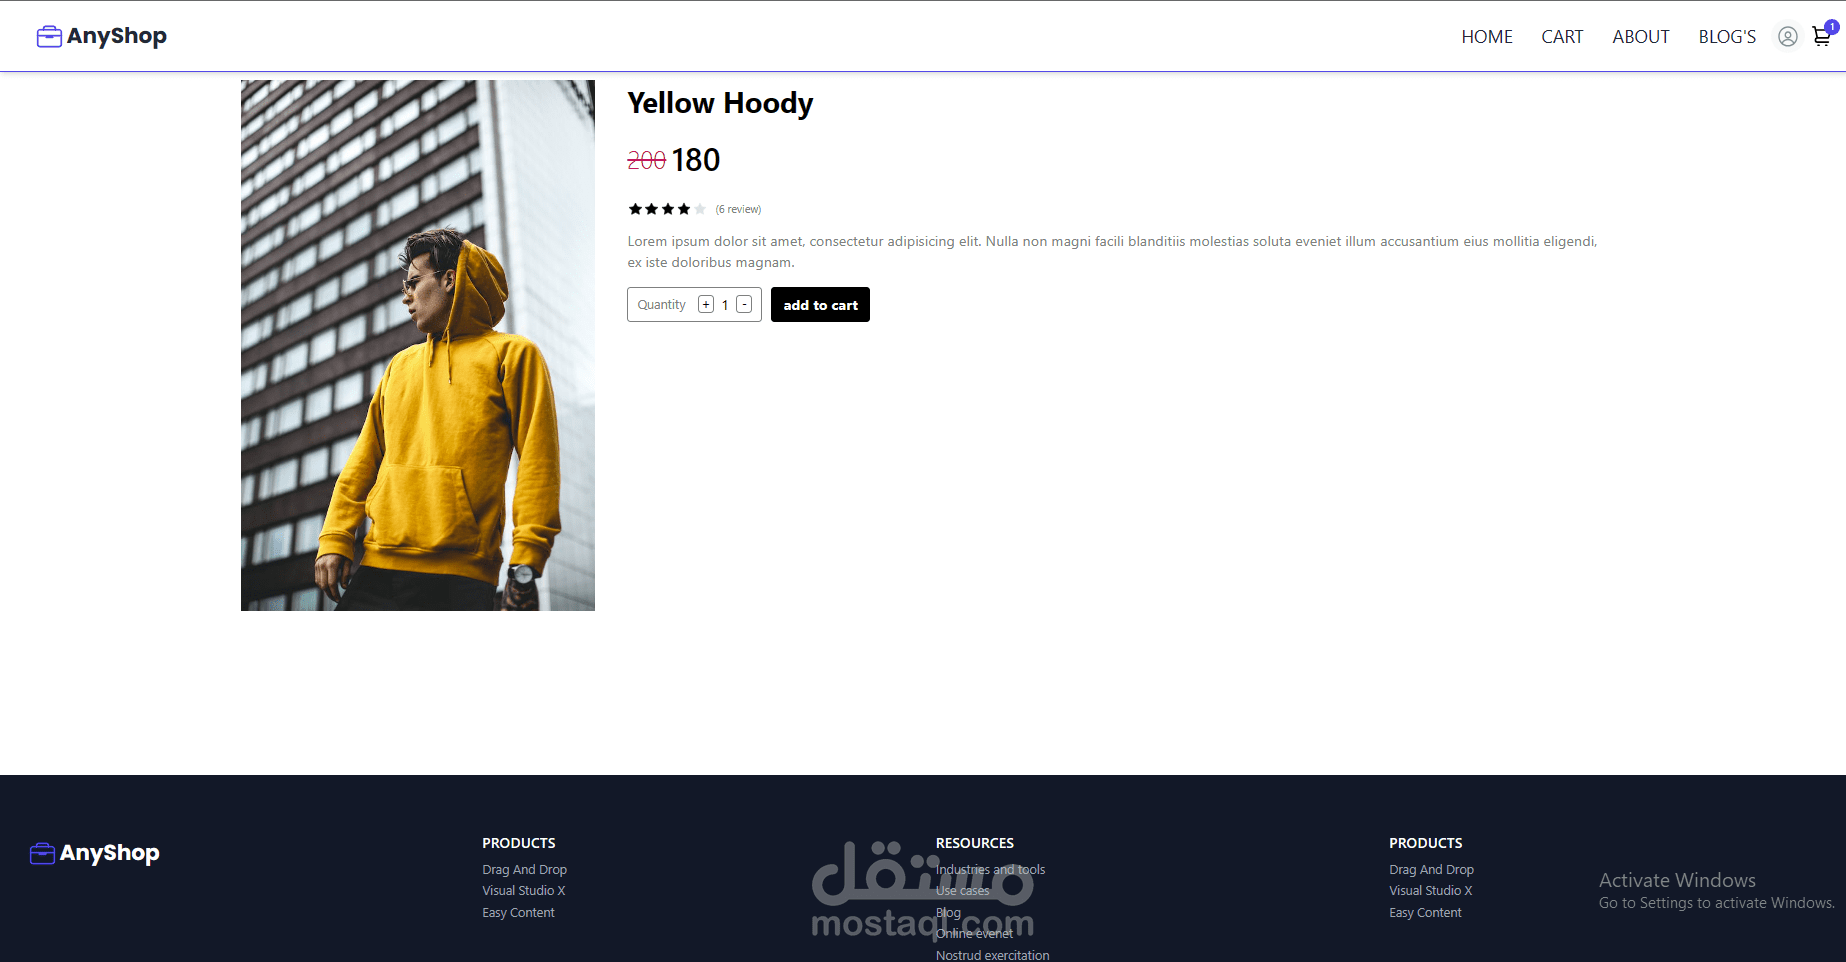Open the BLOG'S menu item
The image size is (1846, 962).
(x=1727, y=37)
